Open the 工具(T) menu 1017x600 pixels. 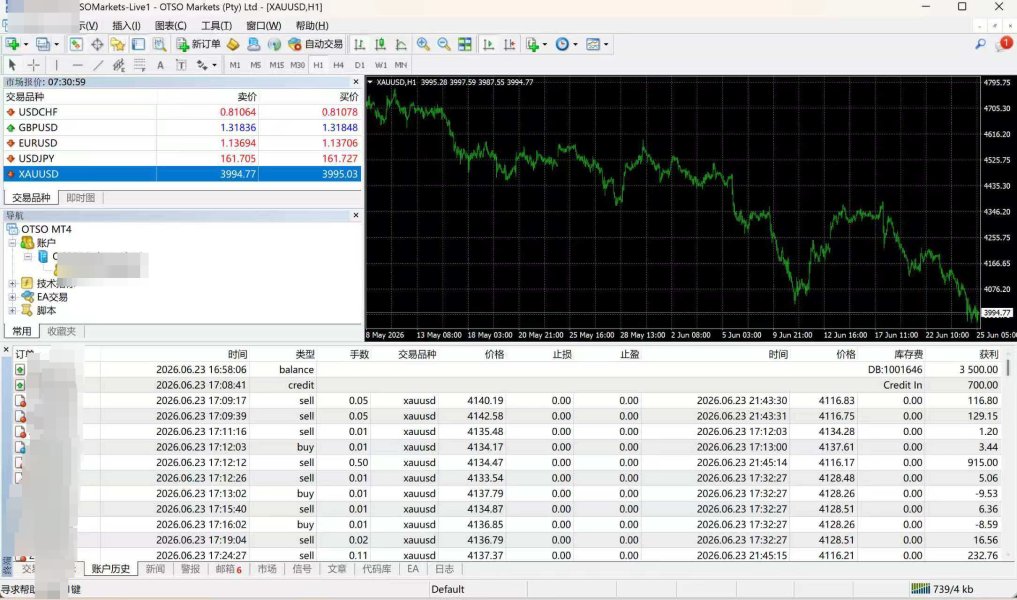point(216,25)
